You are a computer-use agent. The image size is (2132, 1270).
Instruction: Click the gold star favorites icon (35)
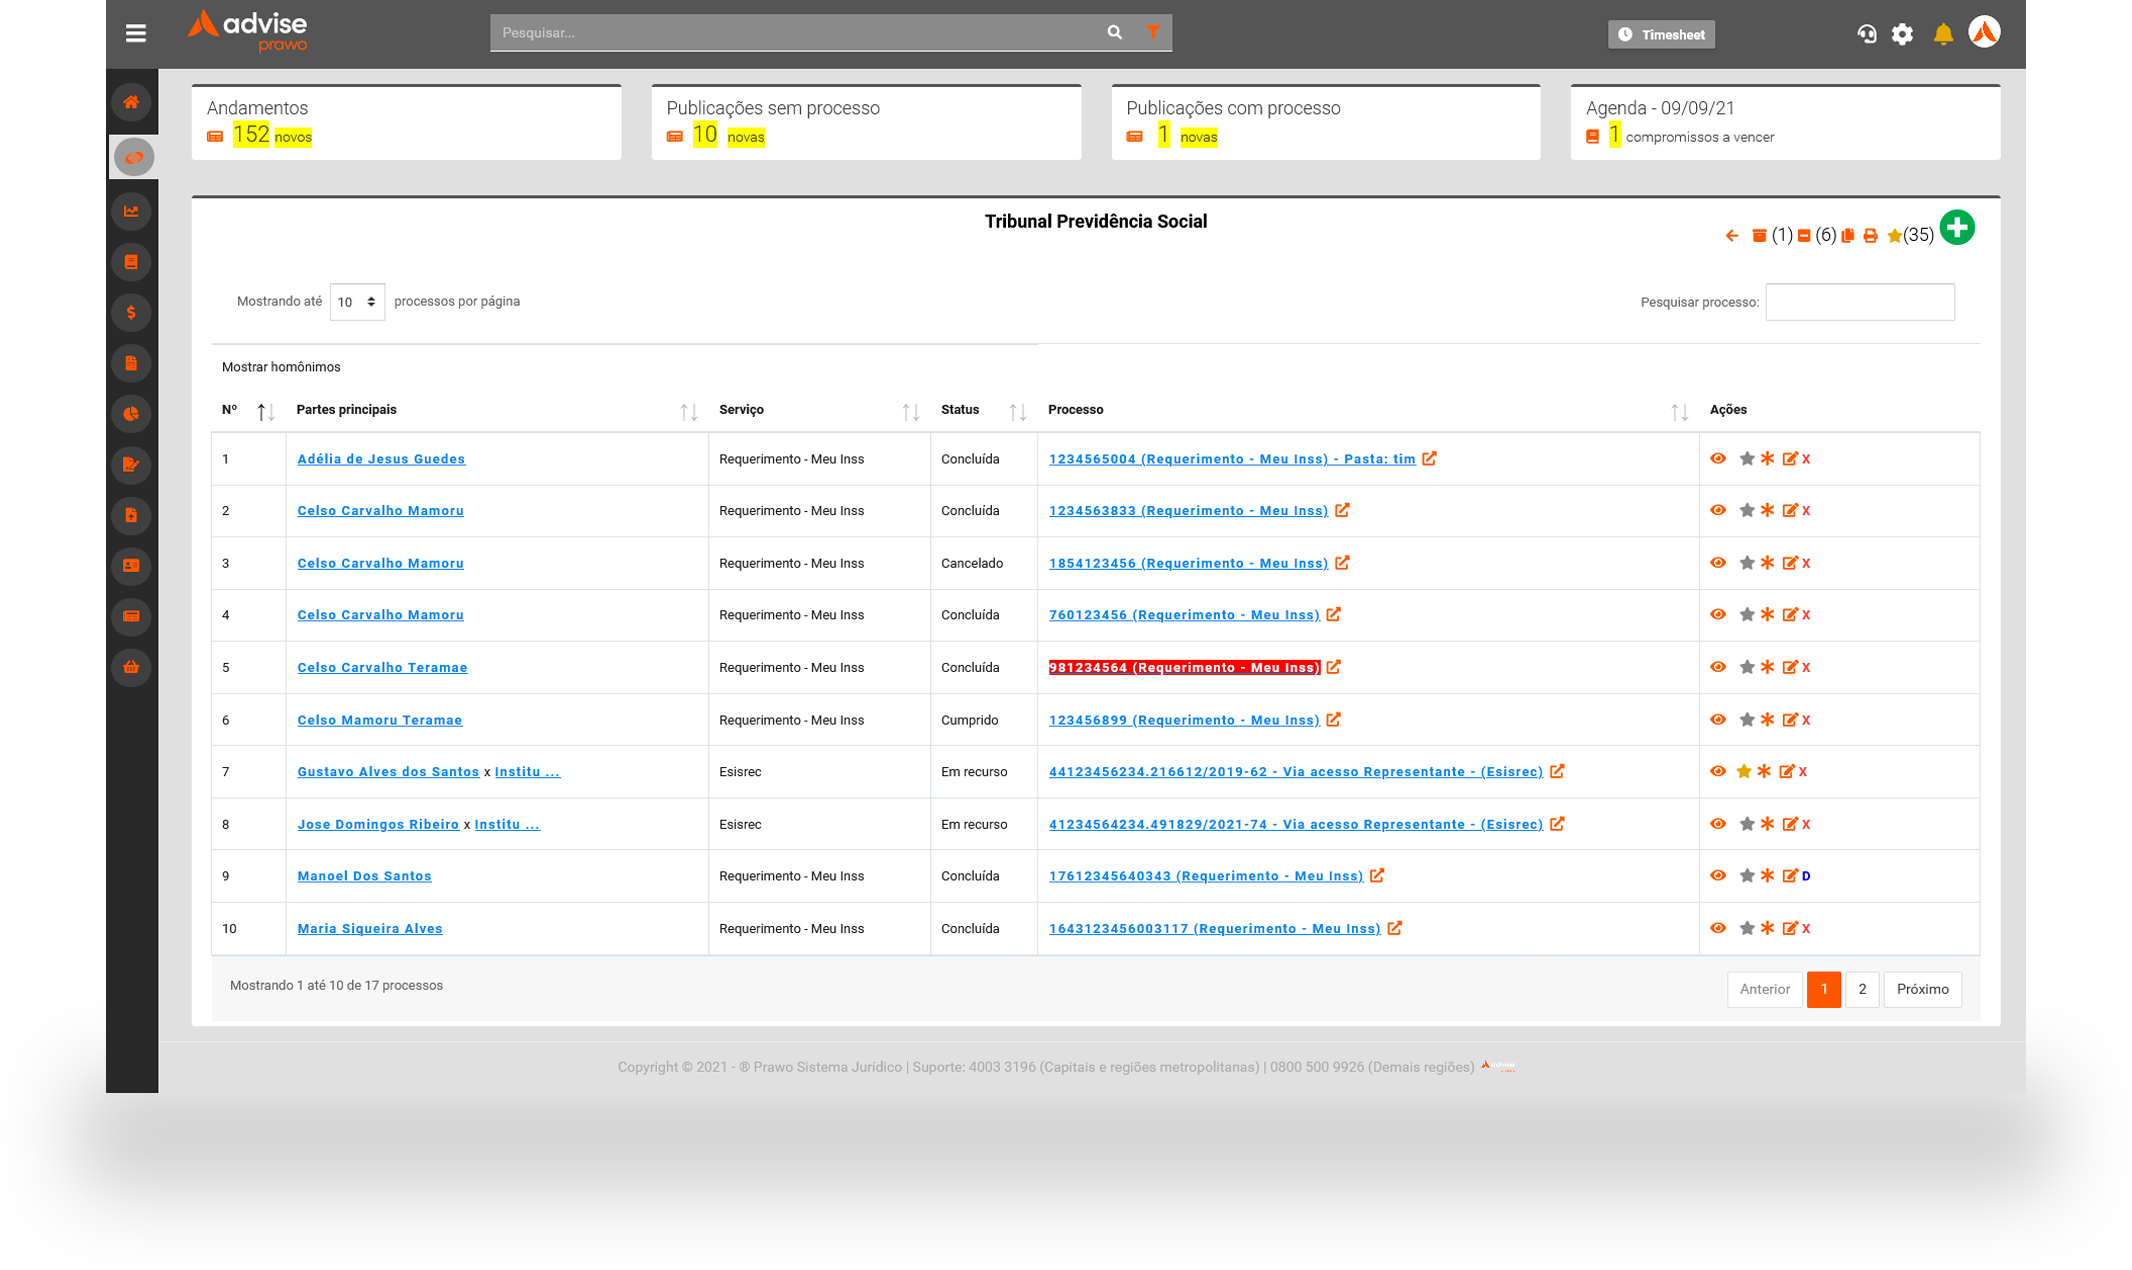[x=1894, y=236]
